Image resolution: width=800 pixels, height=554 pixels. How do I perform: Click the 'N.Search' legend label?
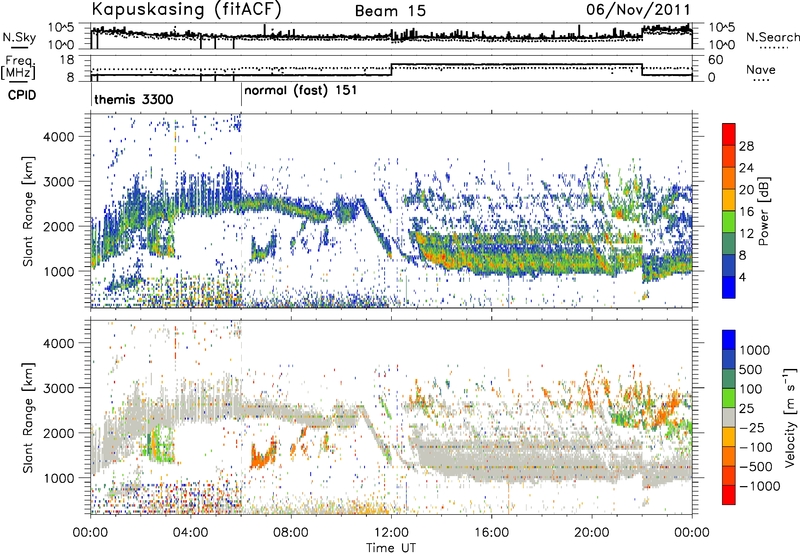point(772,37)
